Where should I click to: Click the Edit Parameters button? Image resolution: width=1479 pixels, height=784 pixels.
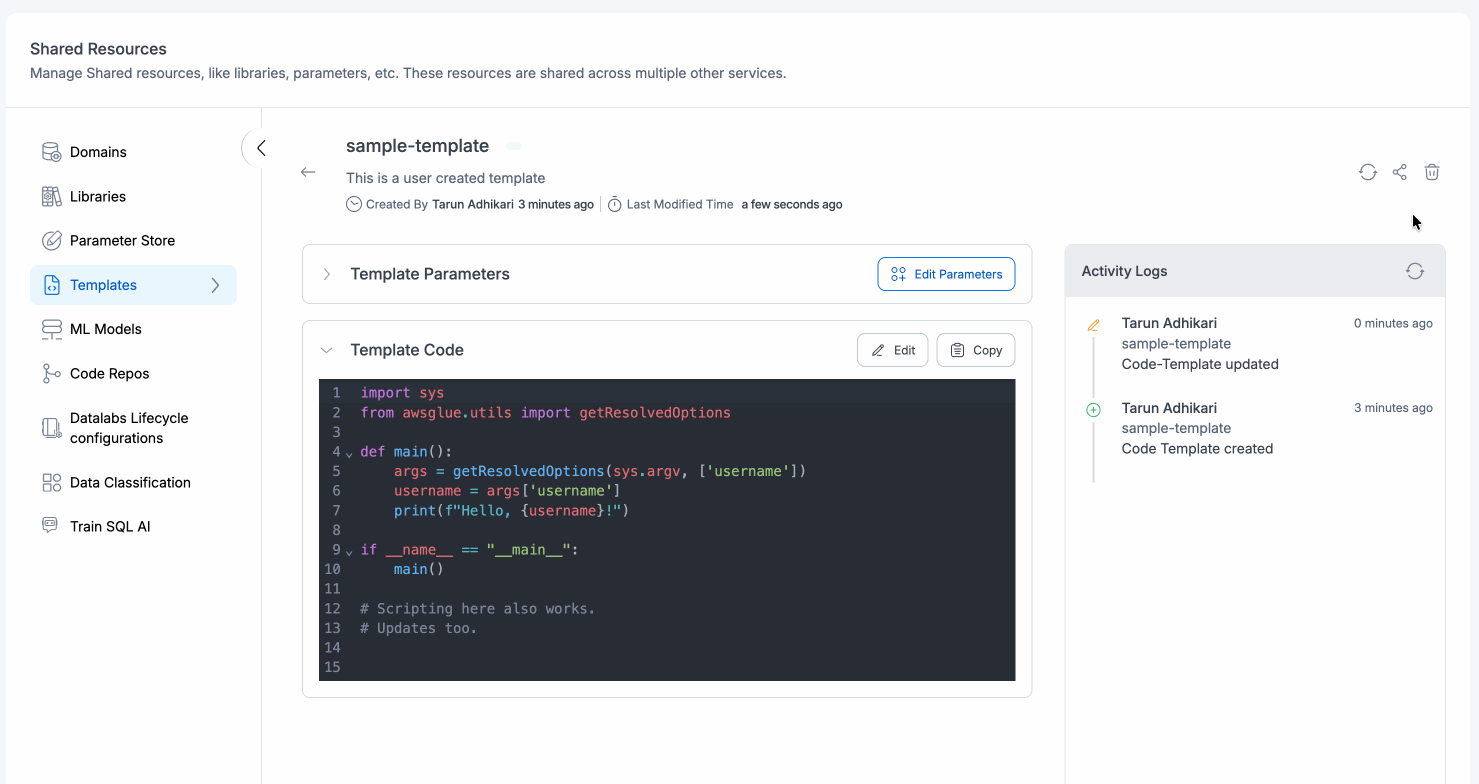click(946, 273)
